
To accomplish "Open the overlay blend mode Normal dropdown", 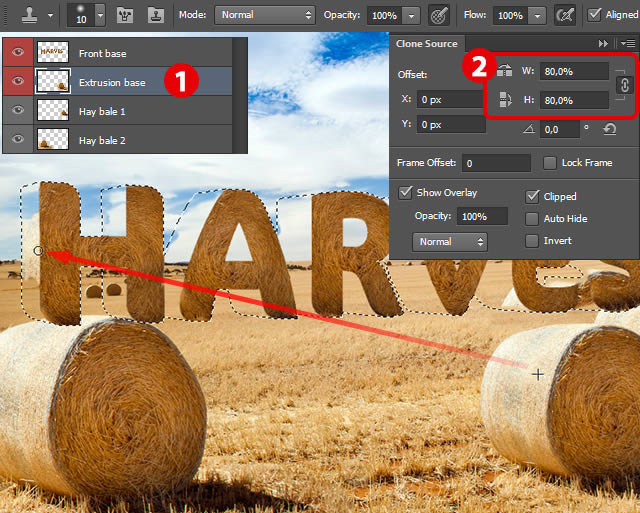I will [450, 242].
